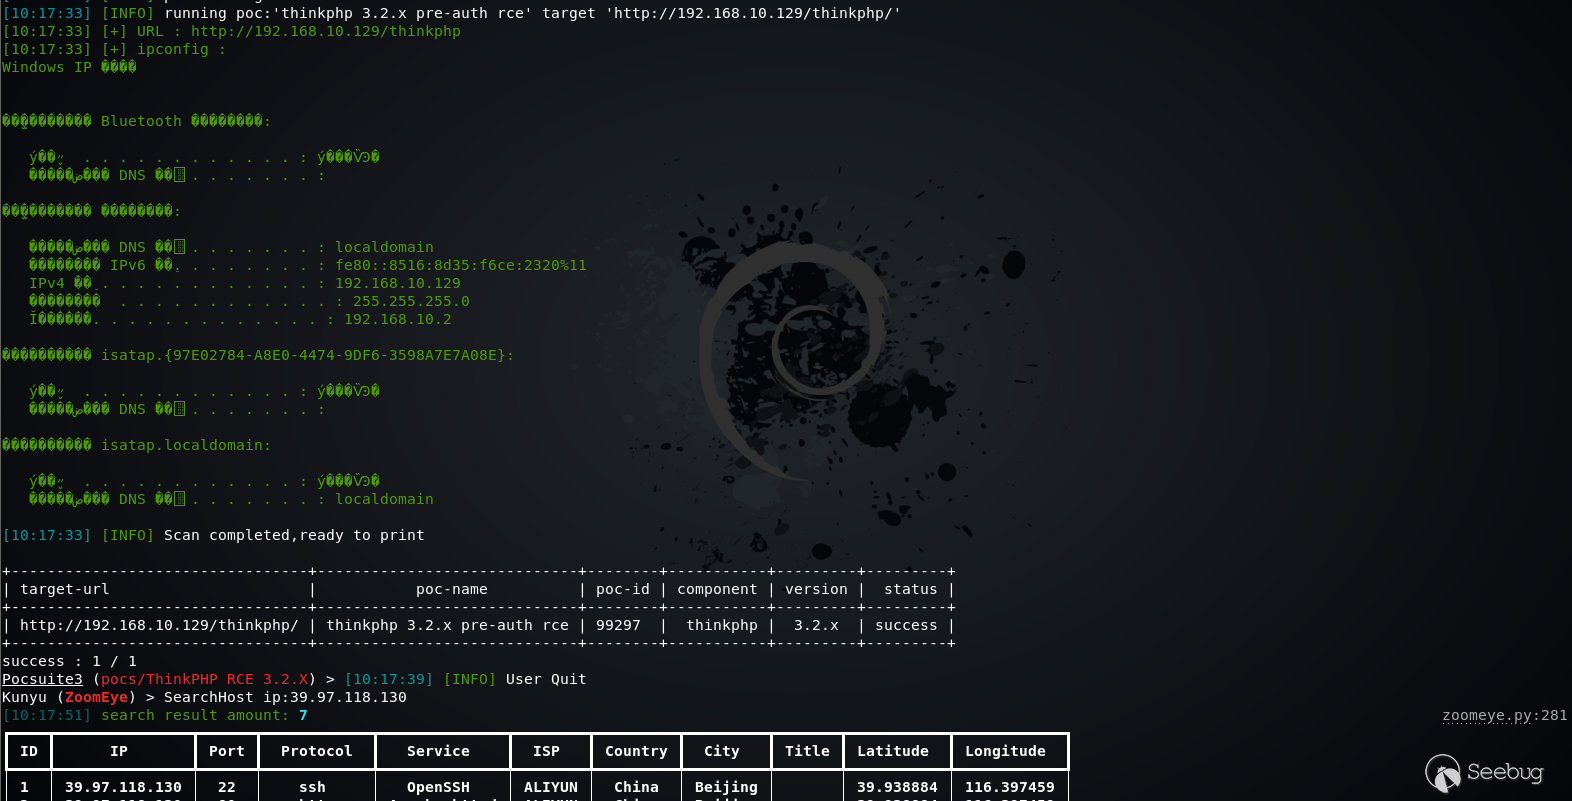This screenshot has width=1572, height=801.
Task: Click the poc-name column header
Action: coord(452,589)
